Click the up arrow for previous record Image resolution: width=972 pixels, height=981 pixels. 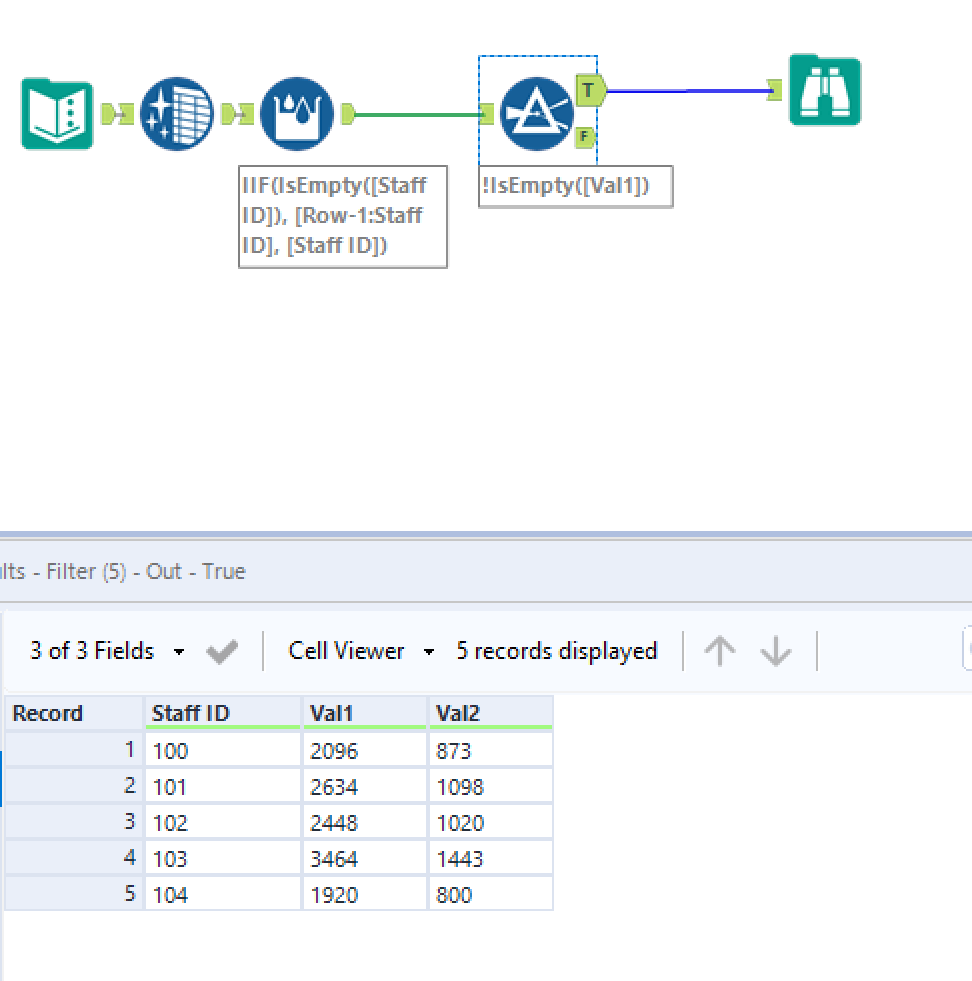(x=719, y=652)
